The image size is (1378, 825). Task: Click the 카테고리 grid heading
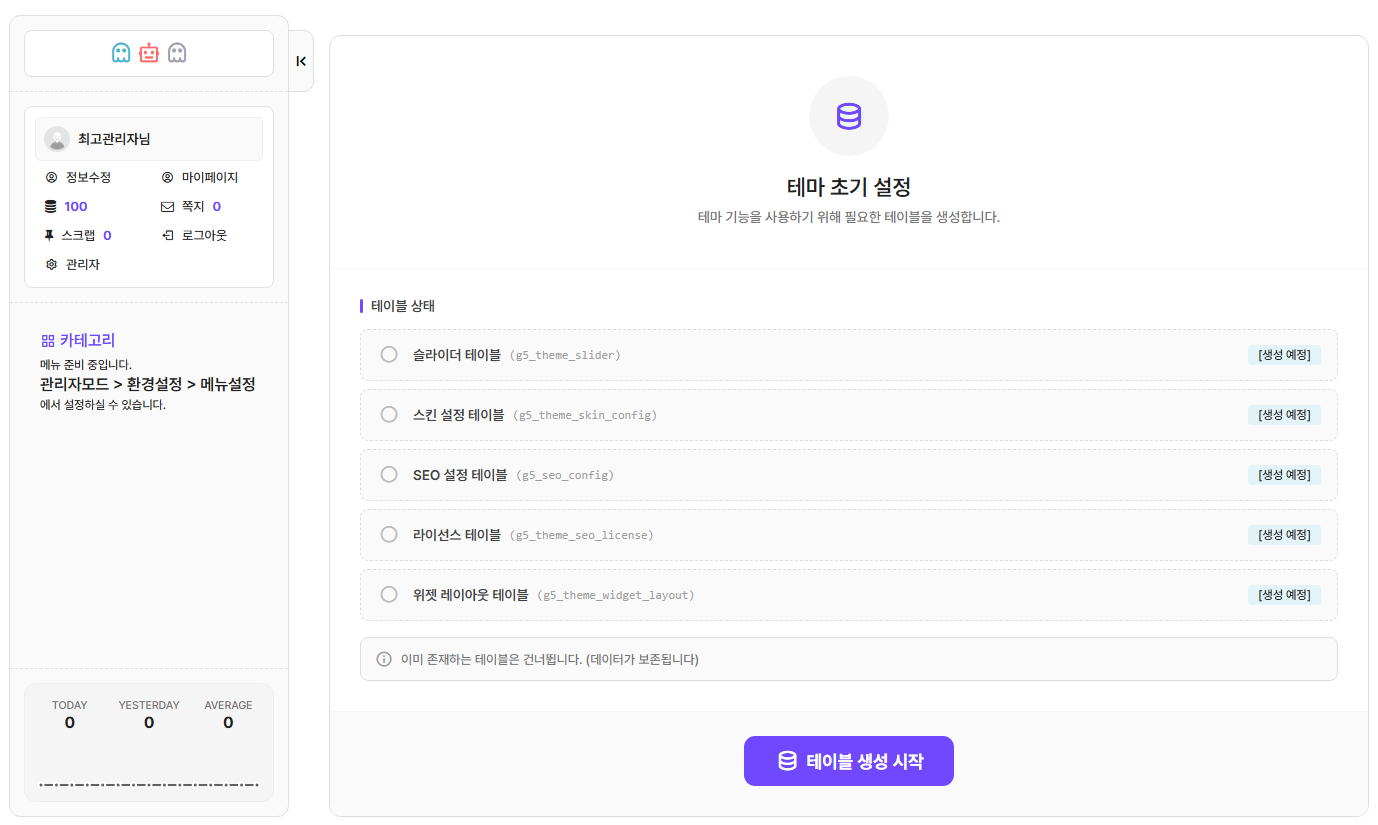tap(78, 340)
